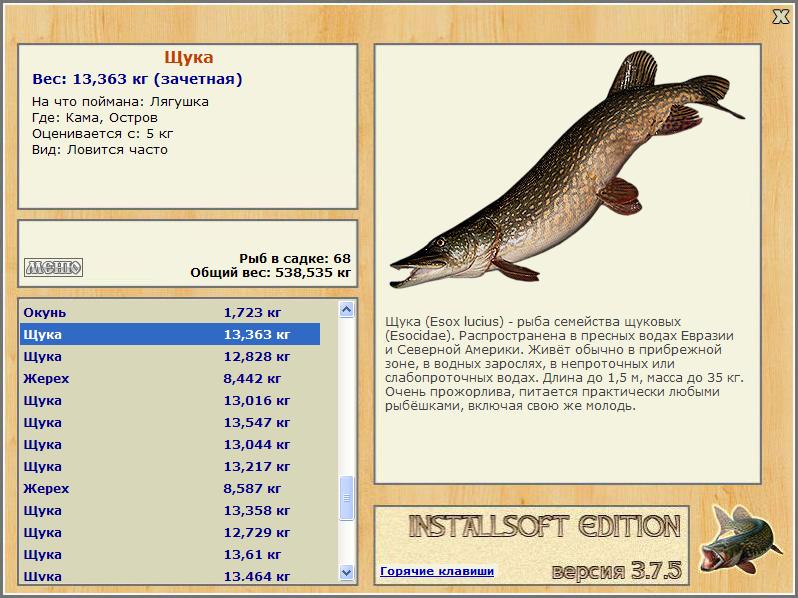Click the Вес: 13,363 кг (зачетная) line
Viewport: 798px width, 598px height.
point(137,79)
